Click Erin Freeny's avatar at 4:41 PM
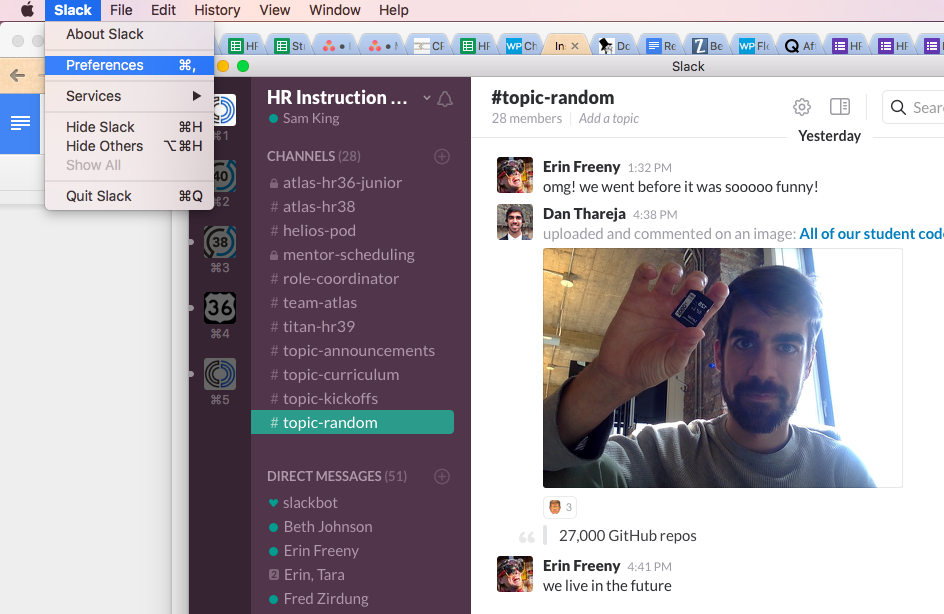The height and width of the screenshot is (614, 944). [x=515, y=574]
